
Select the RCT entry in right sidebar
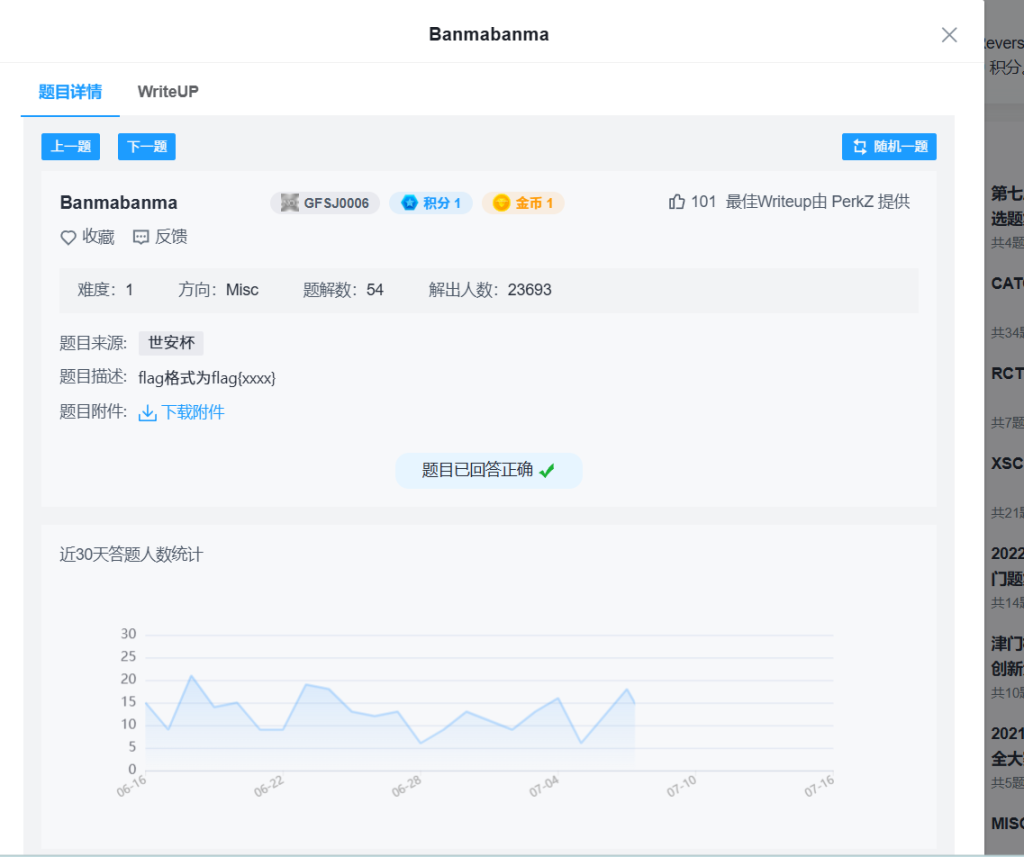click(x=1007, y=374)
